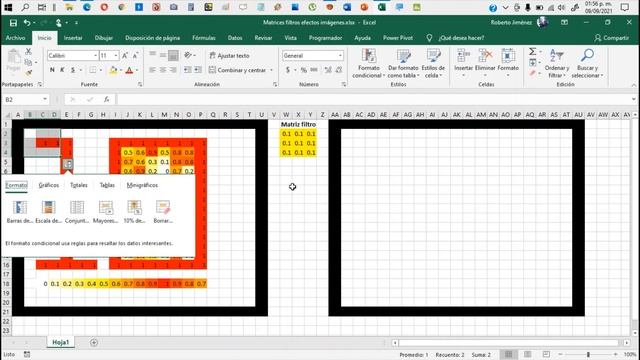Image resolution: width=640 pixels, height=360 pixels.
Task: Click Borrar formato quick analysis option
Action: 163,212
